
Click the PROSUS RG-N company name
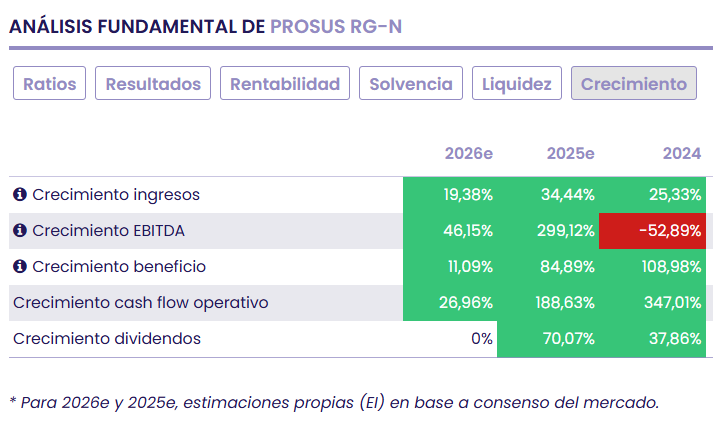coord(336,26)
